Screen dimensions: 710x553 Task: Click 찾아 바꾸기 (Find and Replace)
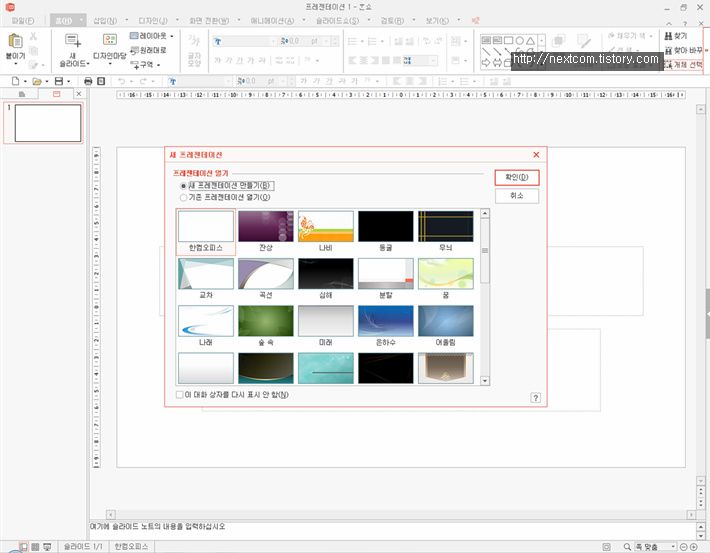[x=683, y=50]
